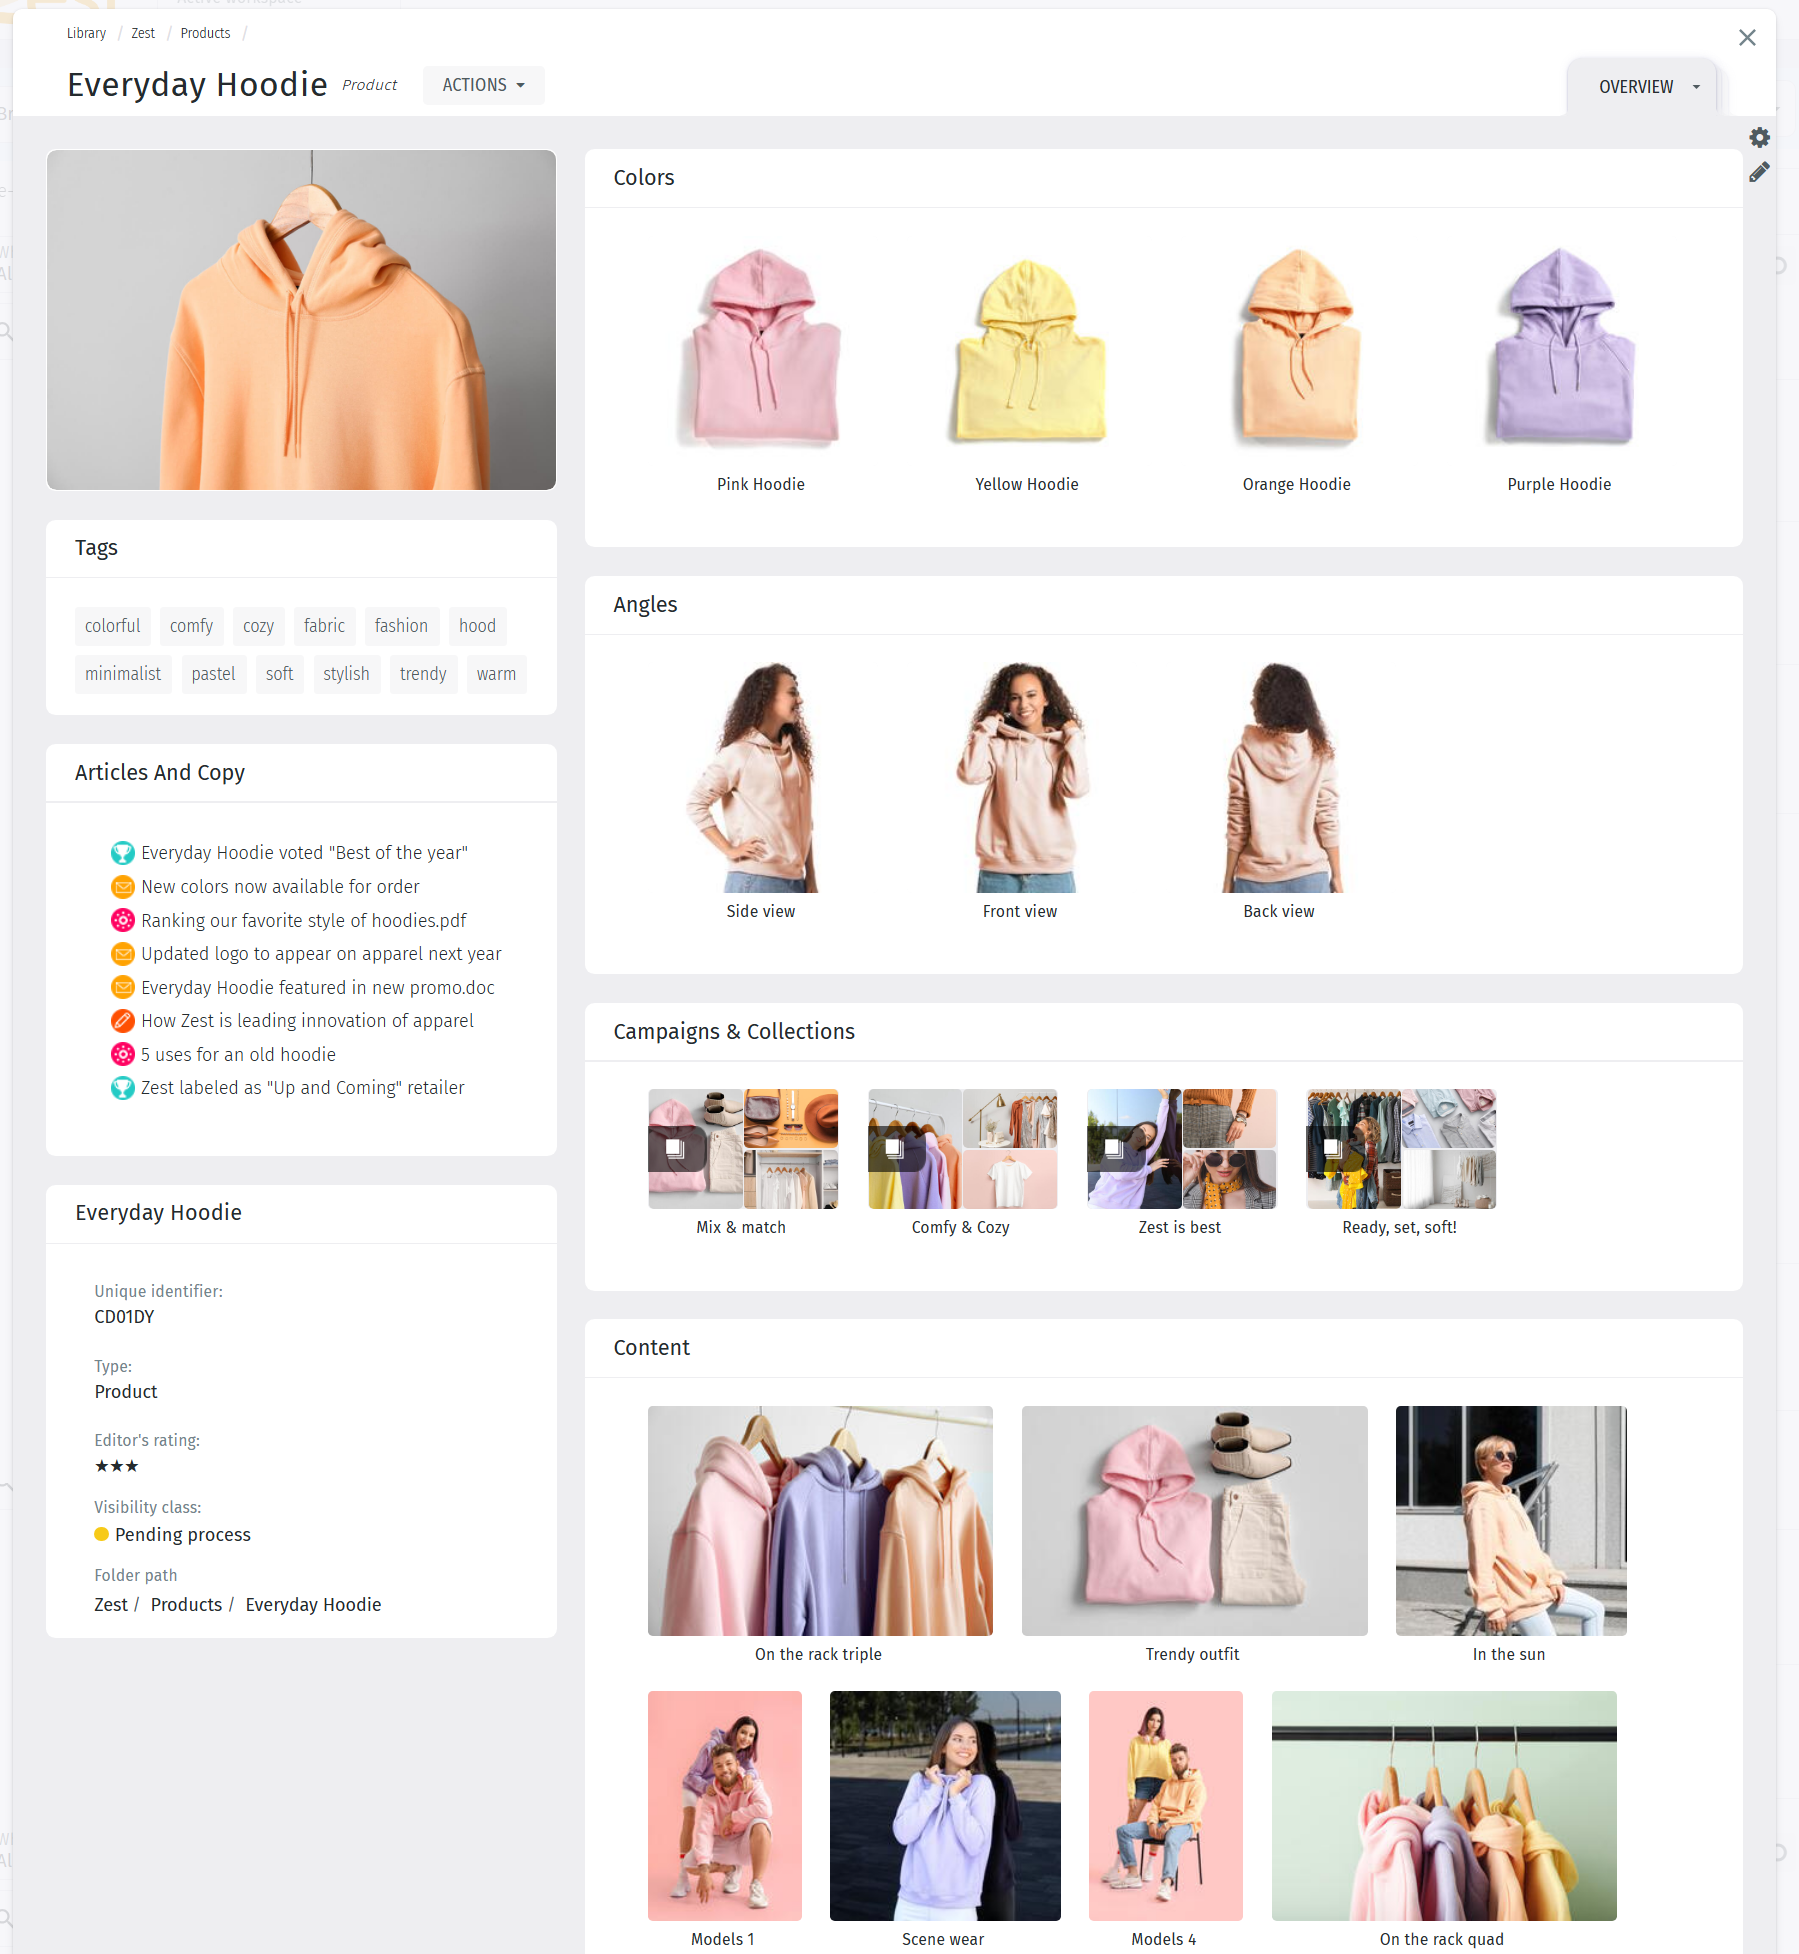Open the Actions dropdown
The height and width of the screenshot is (1954, 1799).
coord(483,85)
